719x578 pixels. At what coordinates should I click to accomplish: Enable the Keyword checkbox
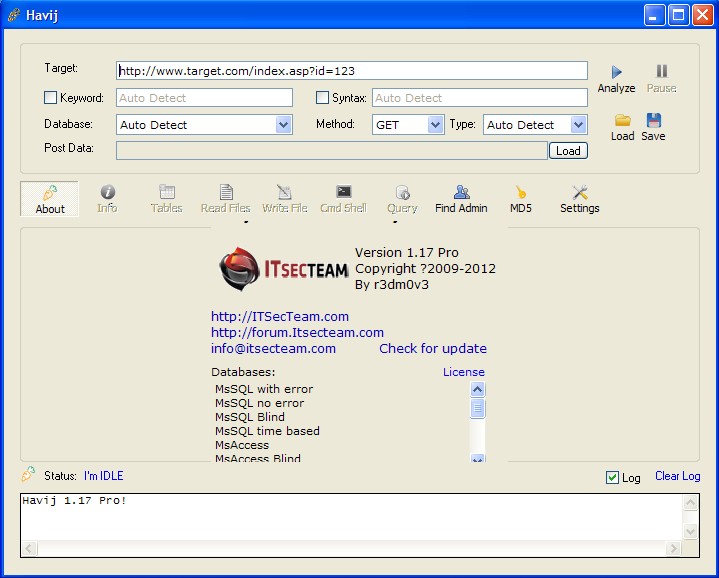pyautogui.click(x=50, y=98)
